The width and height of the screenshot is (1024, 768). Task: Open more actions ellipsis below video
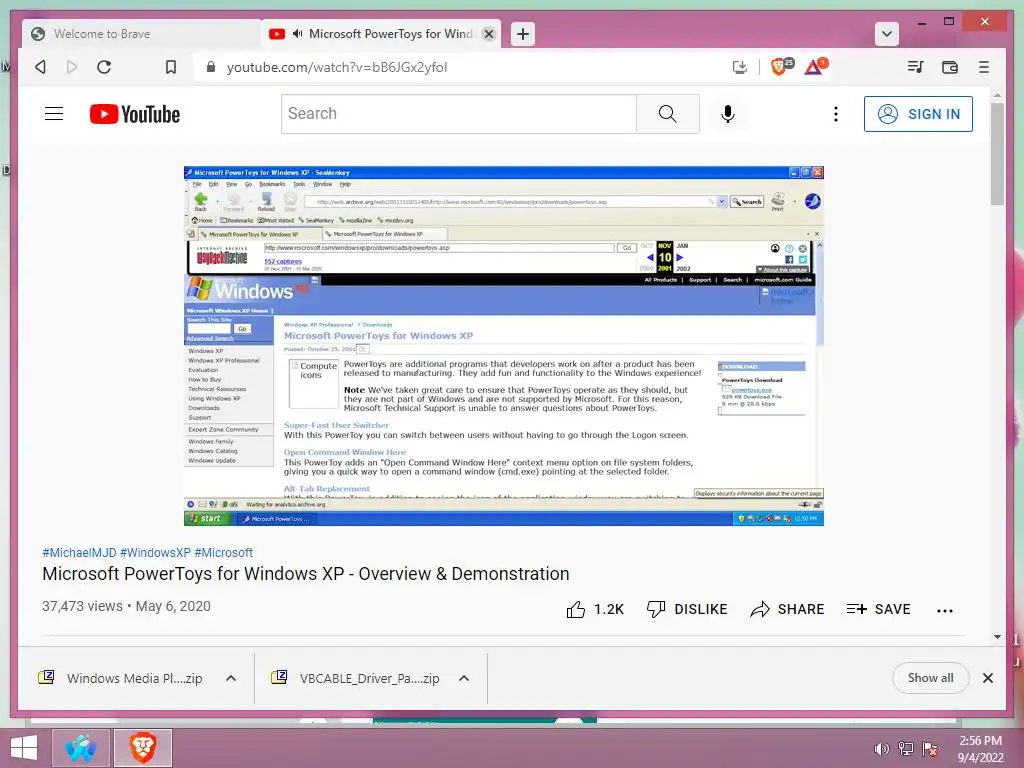coord(944,610)
